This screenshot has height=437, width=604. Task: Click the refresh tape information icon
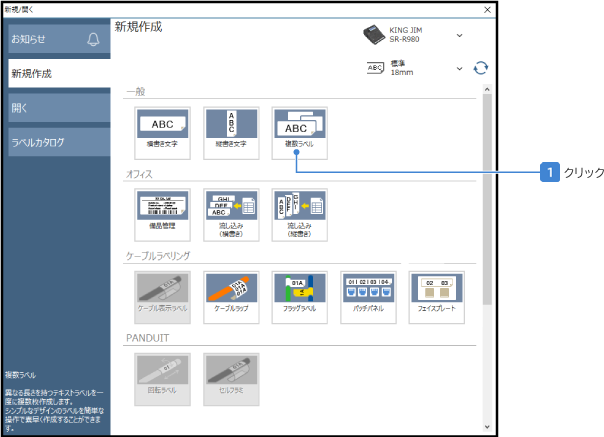pyautogui.click(x=481, y=68)
